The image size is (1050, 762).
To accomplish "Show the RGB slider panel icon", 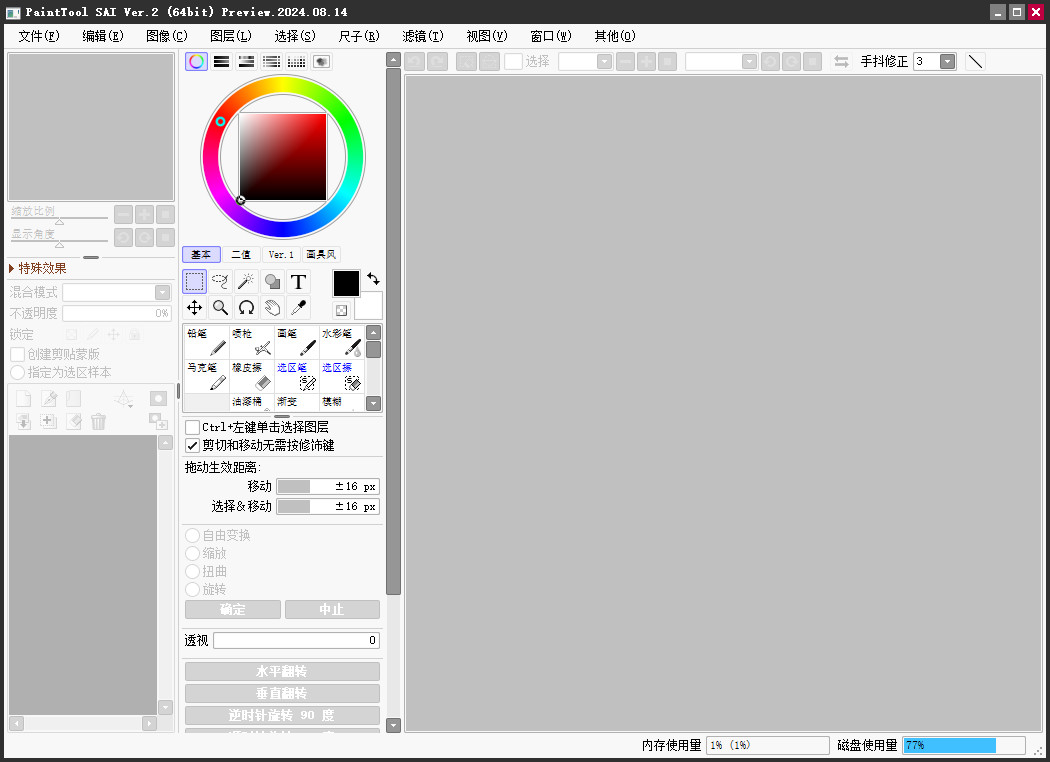I will (x=221, y=62).
